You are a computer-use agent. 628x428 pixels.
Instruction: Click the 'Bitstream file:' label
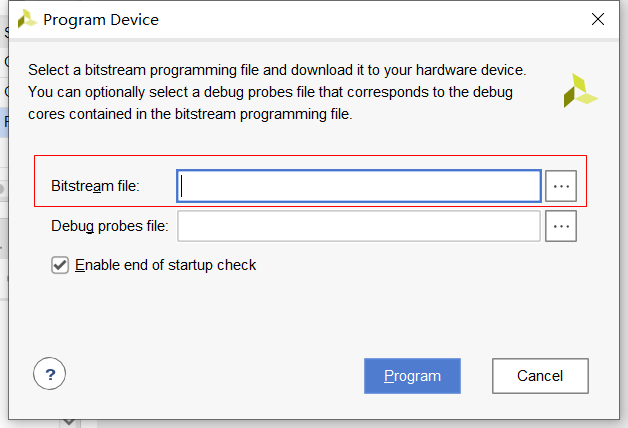[x=96, y=186]
